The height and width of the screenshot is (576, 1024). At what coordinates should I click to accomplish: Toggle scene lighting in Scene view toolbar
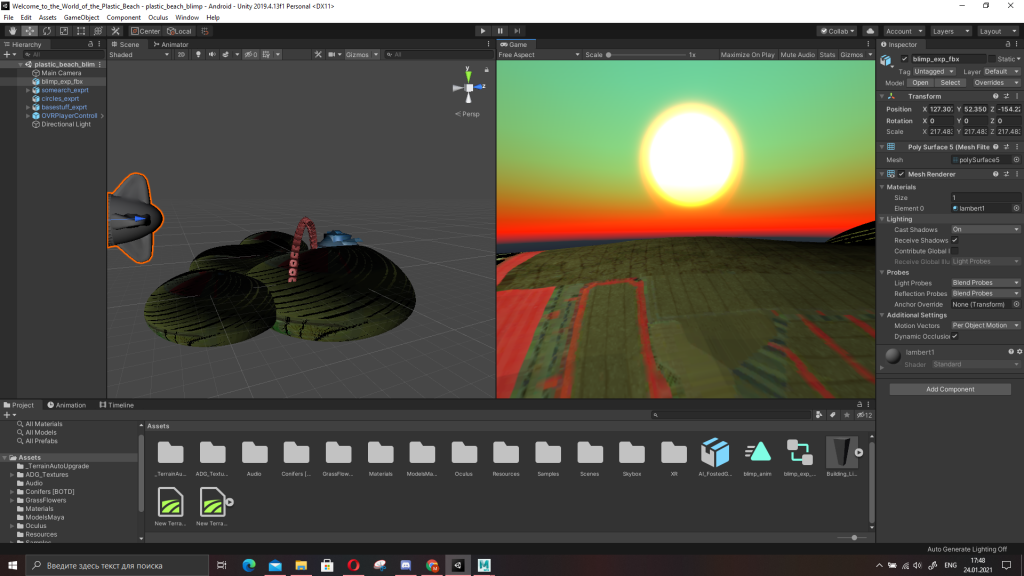(x=199, y=55)
